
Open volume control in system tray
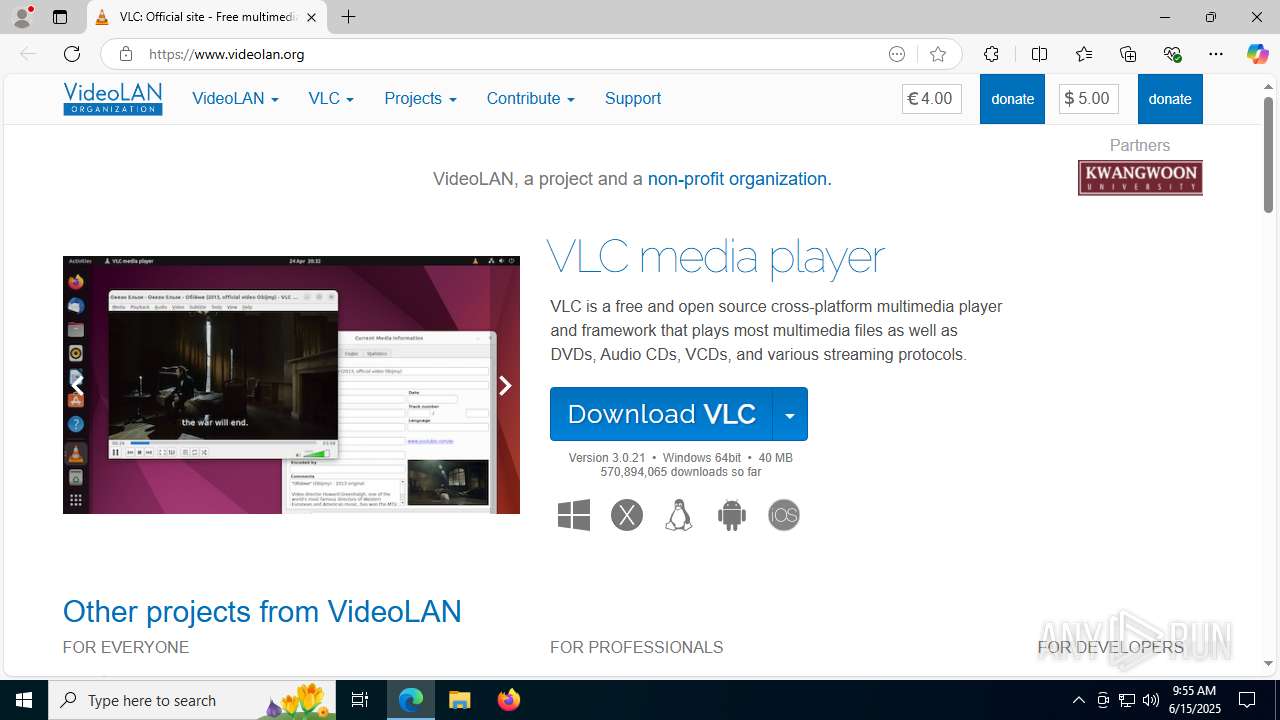point(1150,700)
